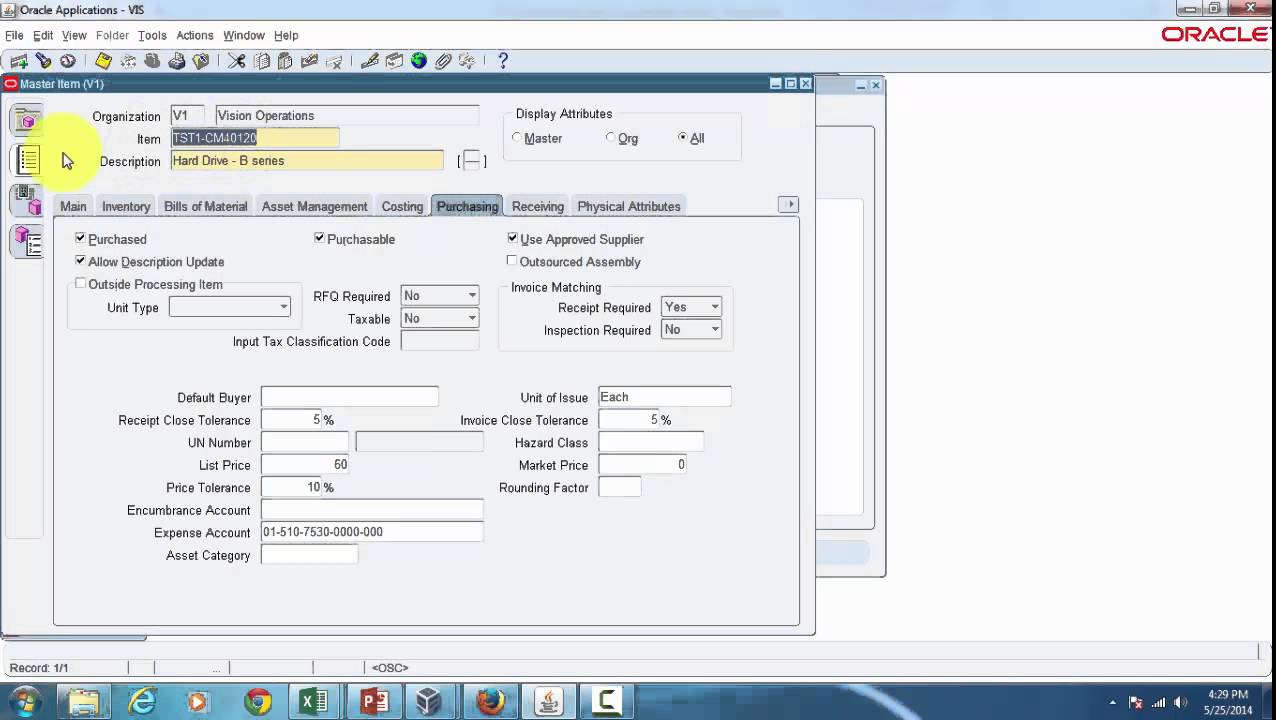Select the All display attributes radio
This screenshot has height=720, width=1276.
(x=683, y=138)
